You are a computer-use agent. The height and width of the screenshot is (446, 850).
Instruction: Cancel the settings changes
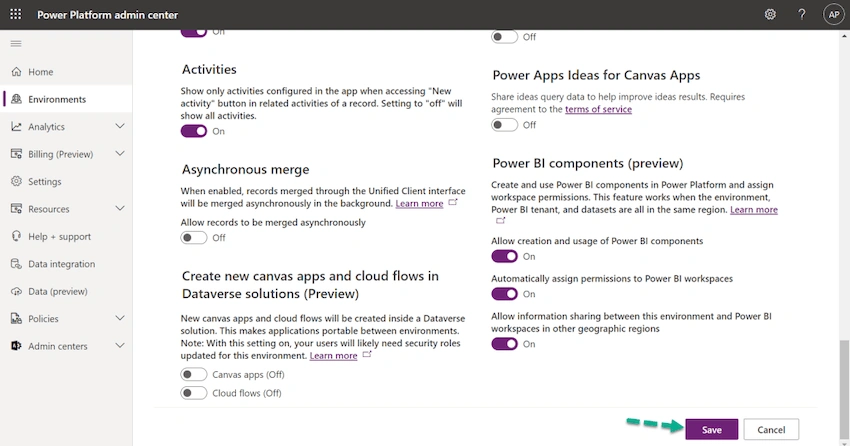[771, 430]
